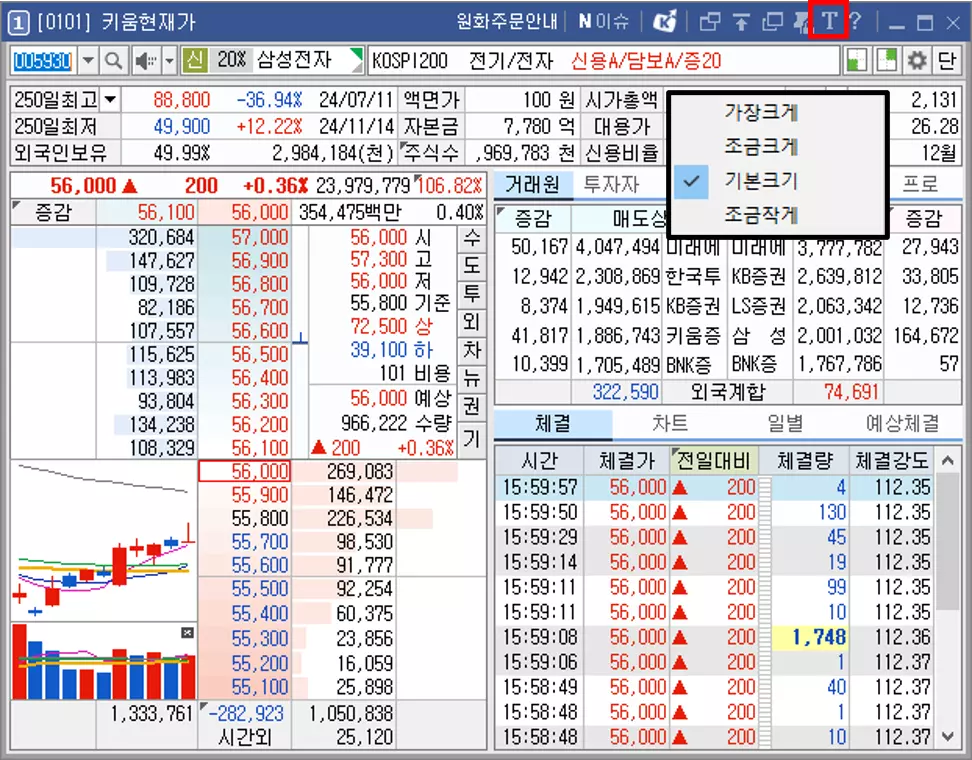The height and width of the screenshot is (760, 972).
Task: Click the scroll-down arrow of the trade list
Action: (x=948, y=736)
